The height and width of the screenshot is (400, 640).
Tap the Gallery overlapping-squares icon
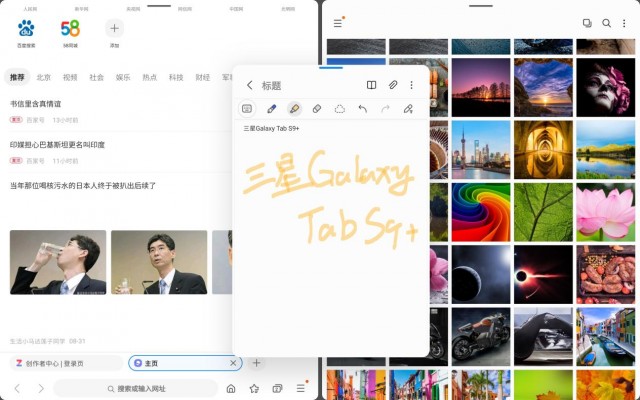tap(587, 23)
